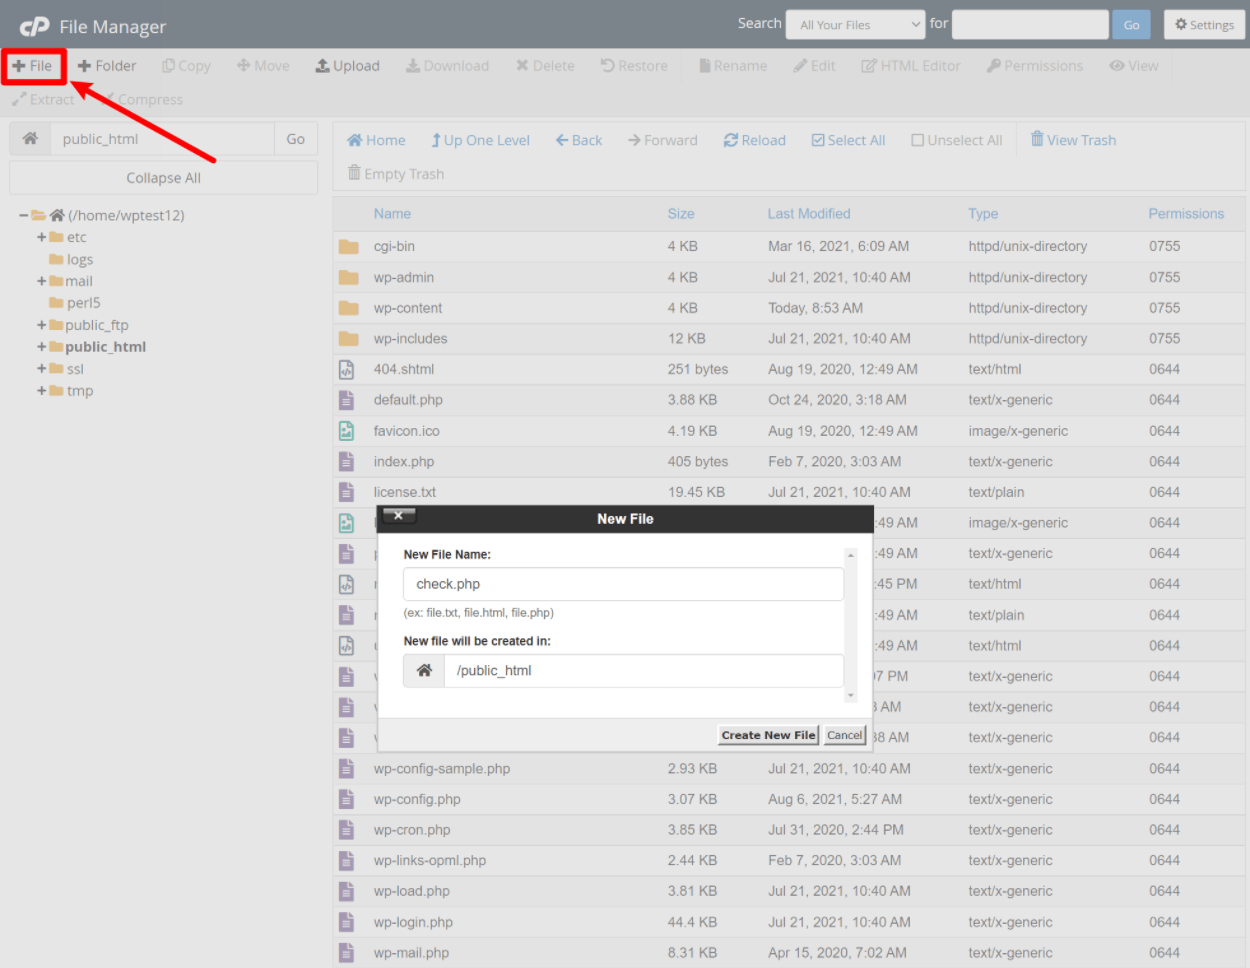Select the wp-login.php file name
1250x968 pixels.
413,922
